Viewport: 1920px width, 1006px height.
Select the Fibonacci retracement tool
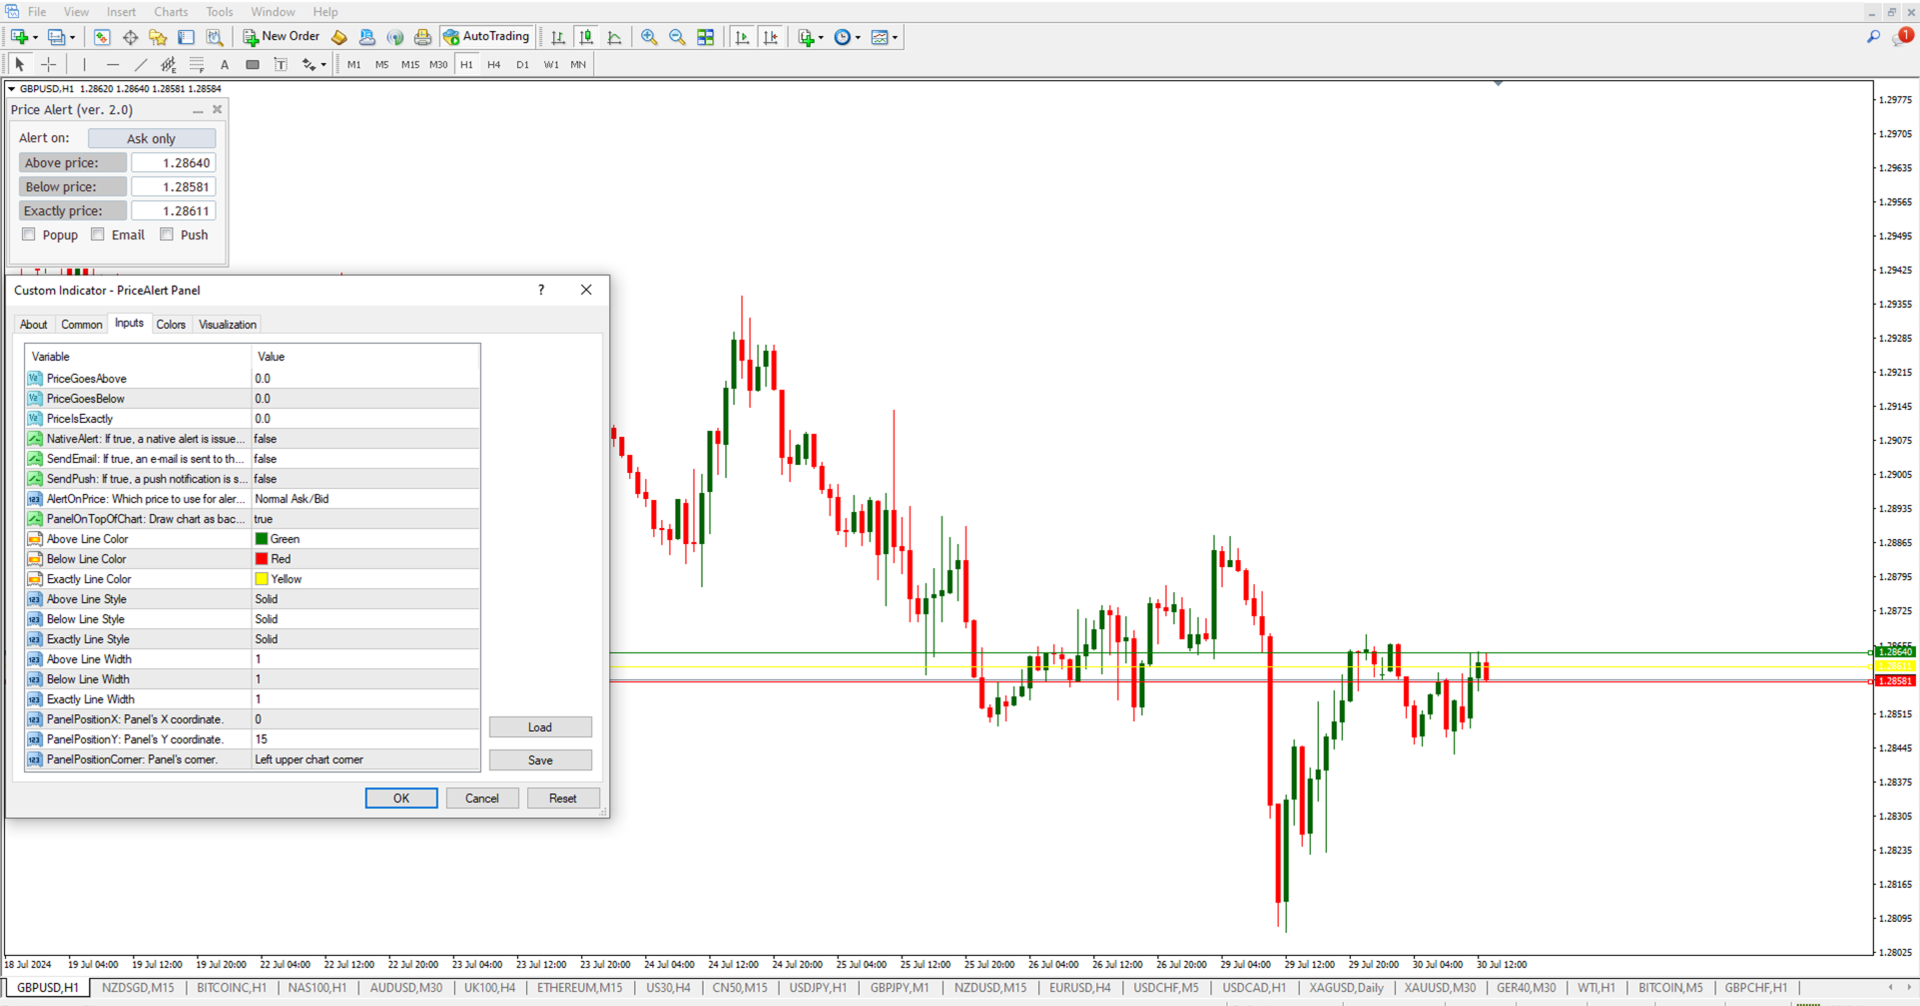click(197, 64)
